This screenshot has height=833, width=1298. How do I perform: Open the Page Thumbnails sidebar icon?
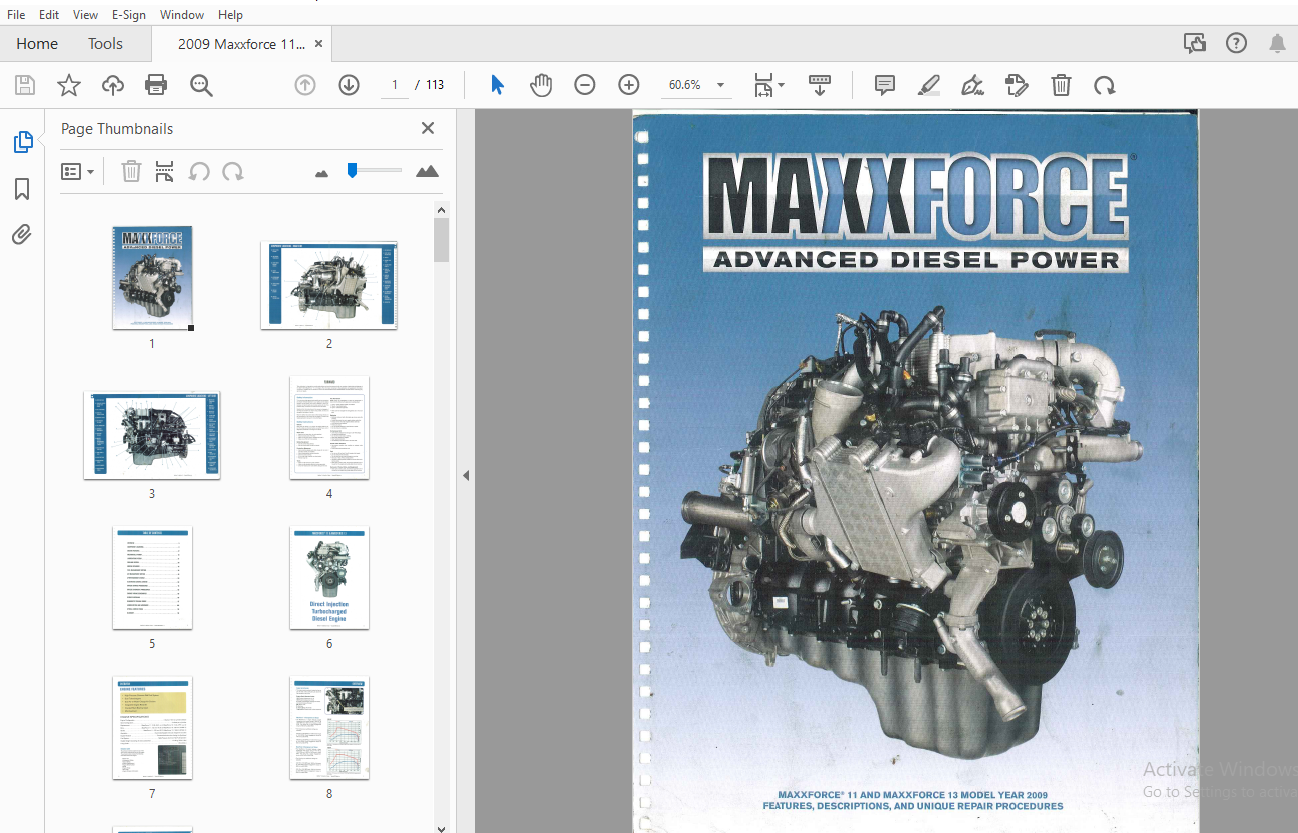tap(22, 142)
